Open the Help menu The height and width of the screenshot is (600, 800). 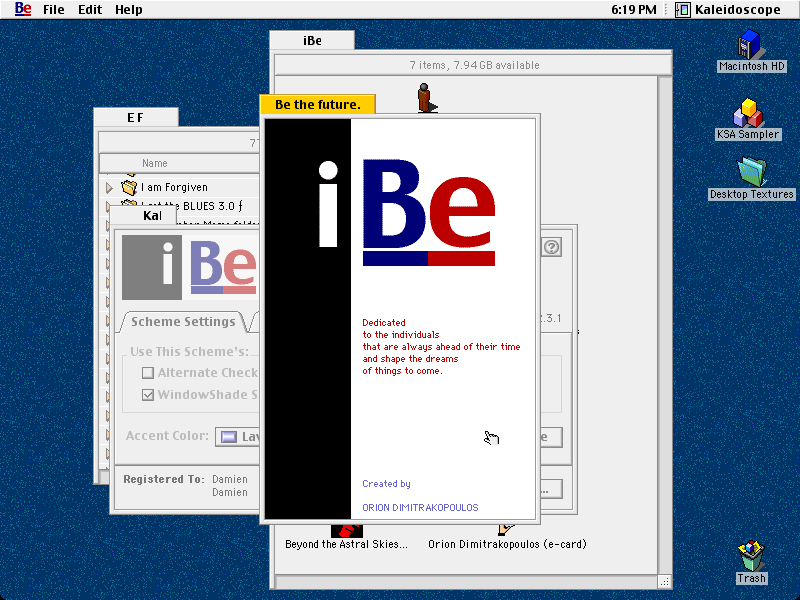point(129,10)
